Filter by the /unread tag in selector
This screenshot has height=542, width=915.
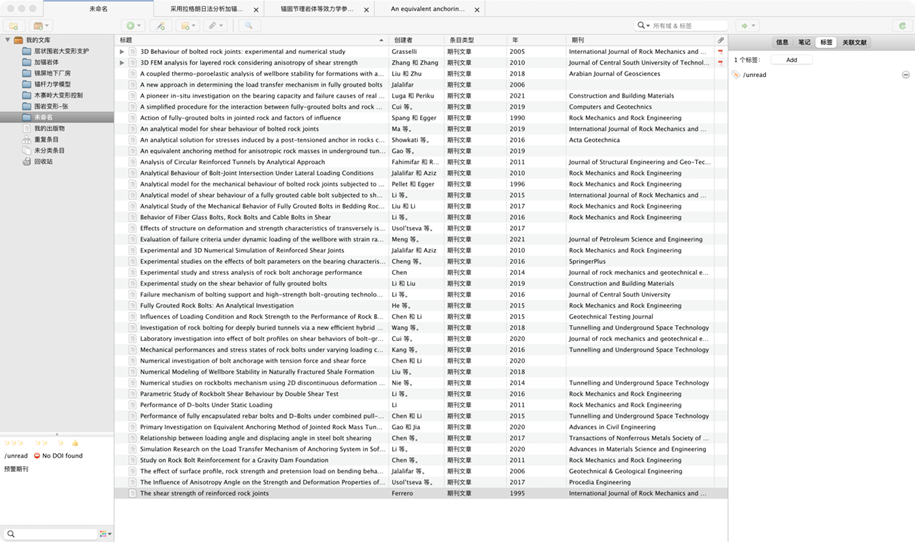[x=16, y=456]
